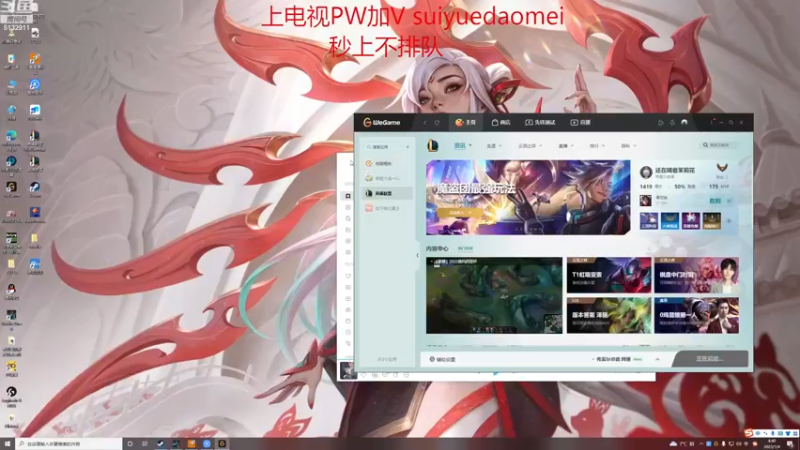This screenshot has width=800, height=450.
Task: Click the rank emblem in profile card
Action: [x=722, y=168]
